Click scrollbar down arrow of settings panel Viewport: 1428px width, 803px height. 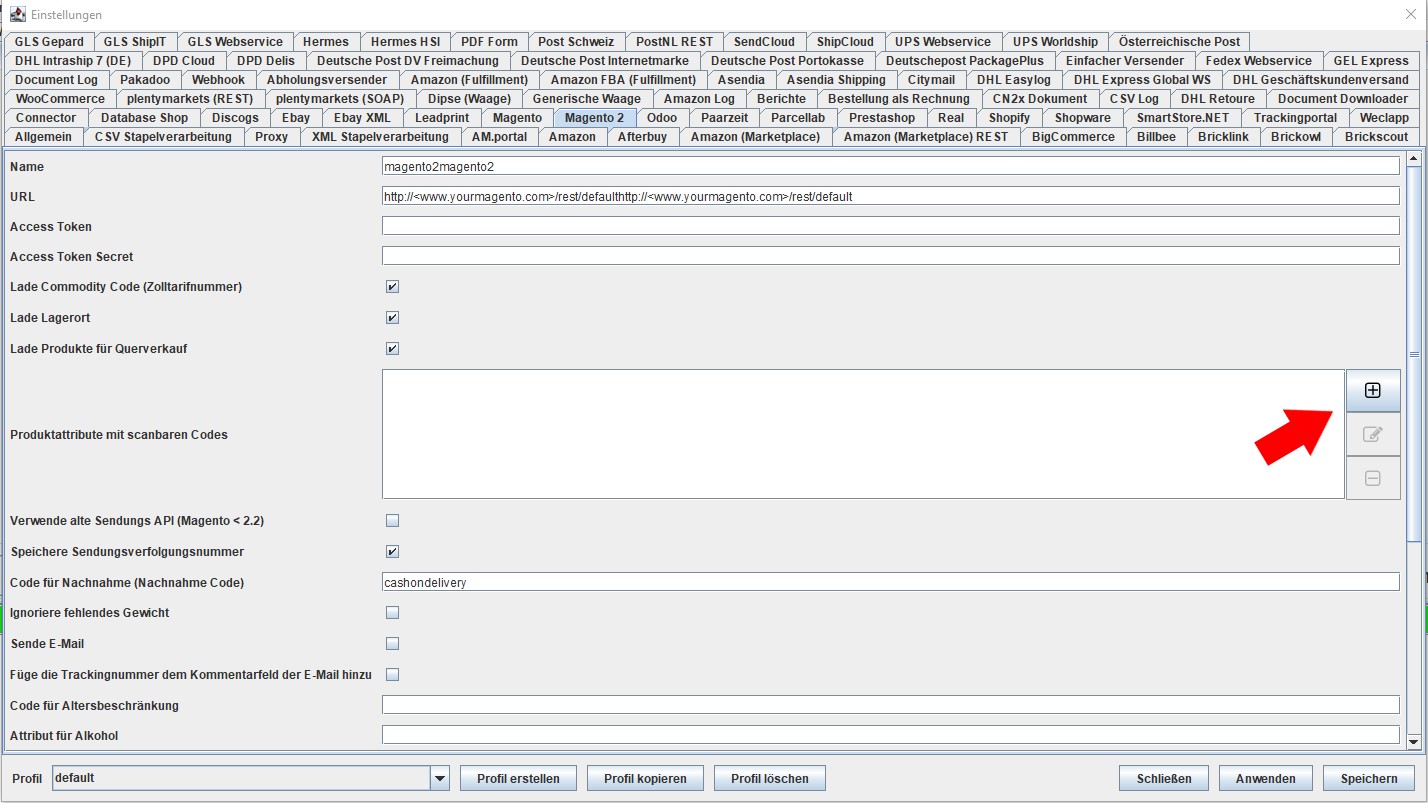click(1414, 741)
